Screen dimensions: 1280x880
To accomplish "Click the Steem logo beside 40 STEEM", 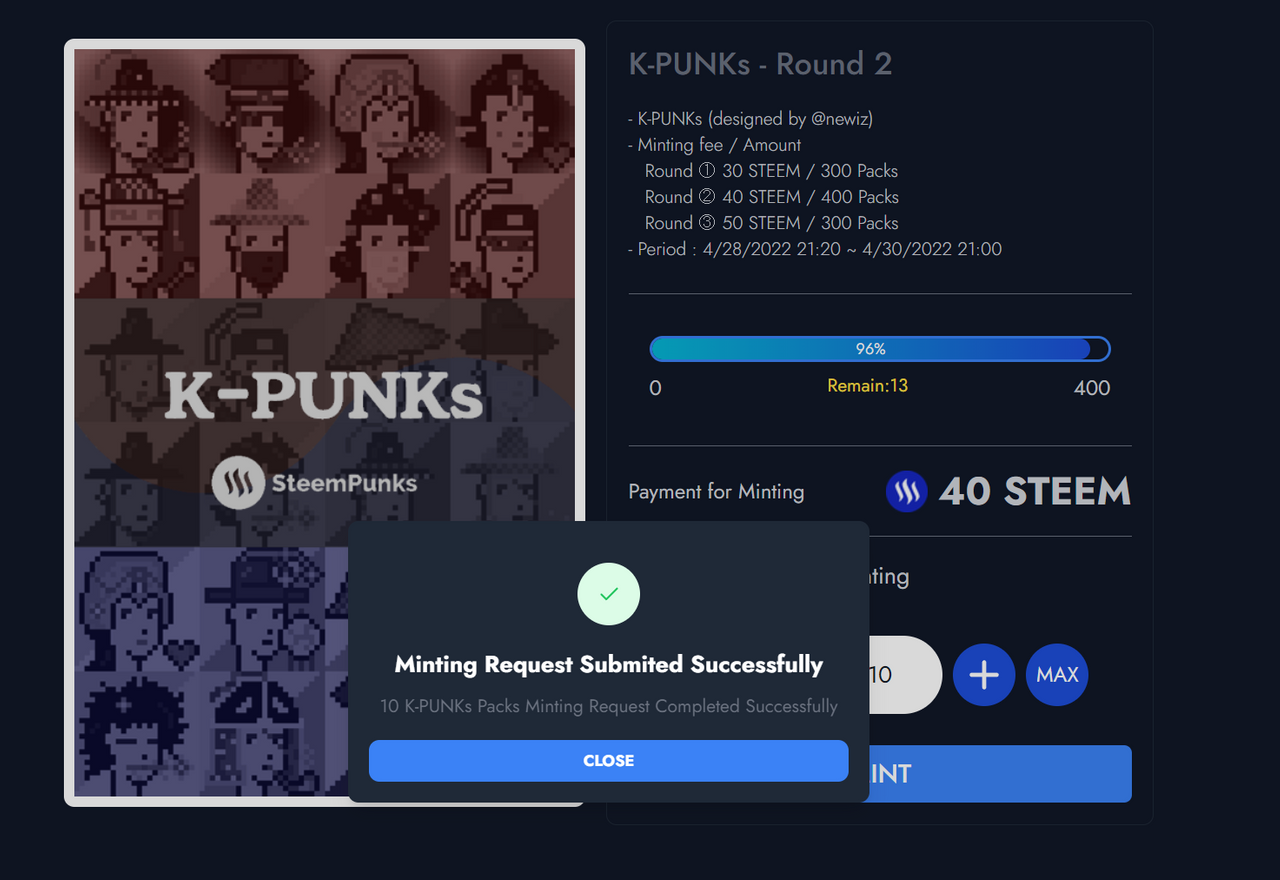I will (907, 492).
